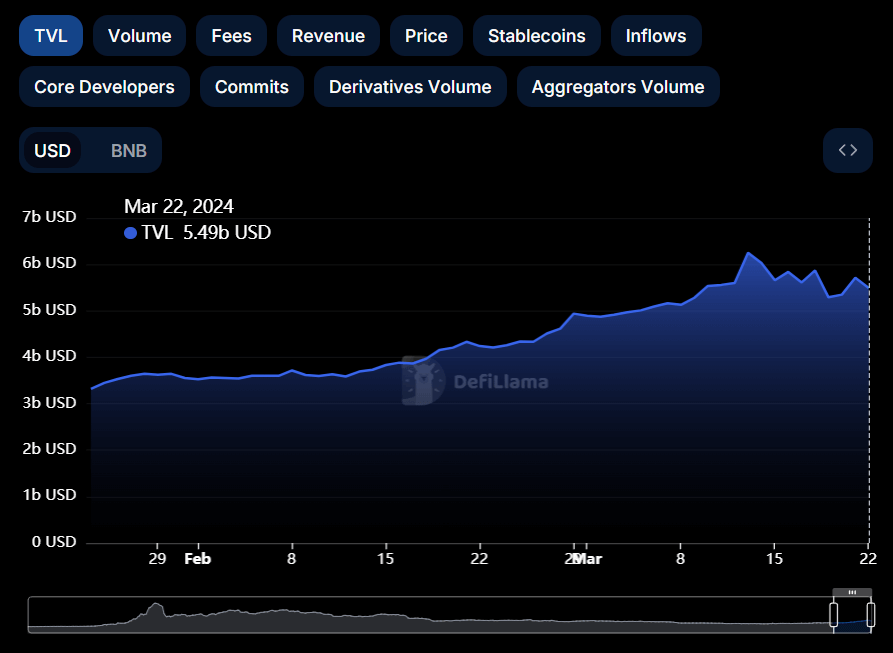Viewport: 893px width, 653px height.
Task: Toggle Aggregators Volume metric
Action: 617,87
